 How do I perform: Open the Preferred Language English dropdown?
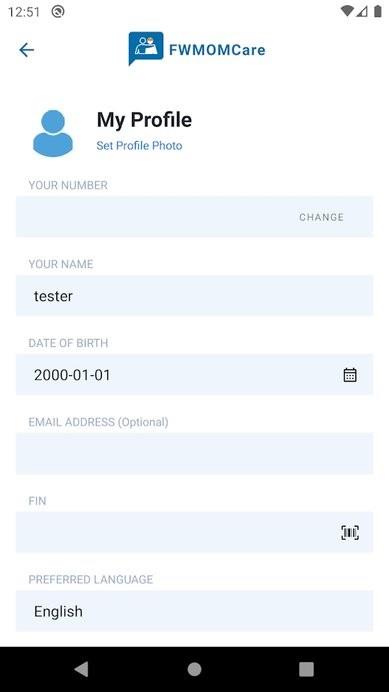click(x=194, y=611)
